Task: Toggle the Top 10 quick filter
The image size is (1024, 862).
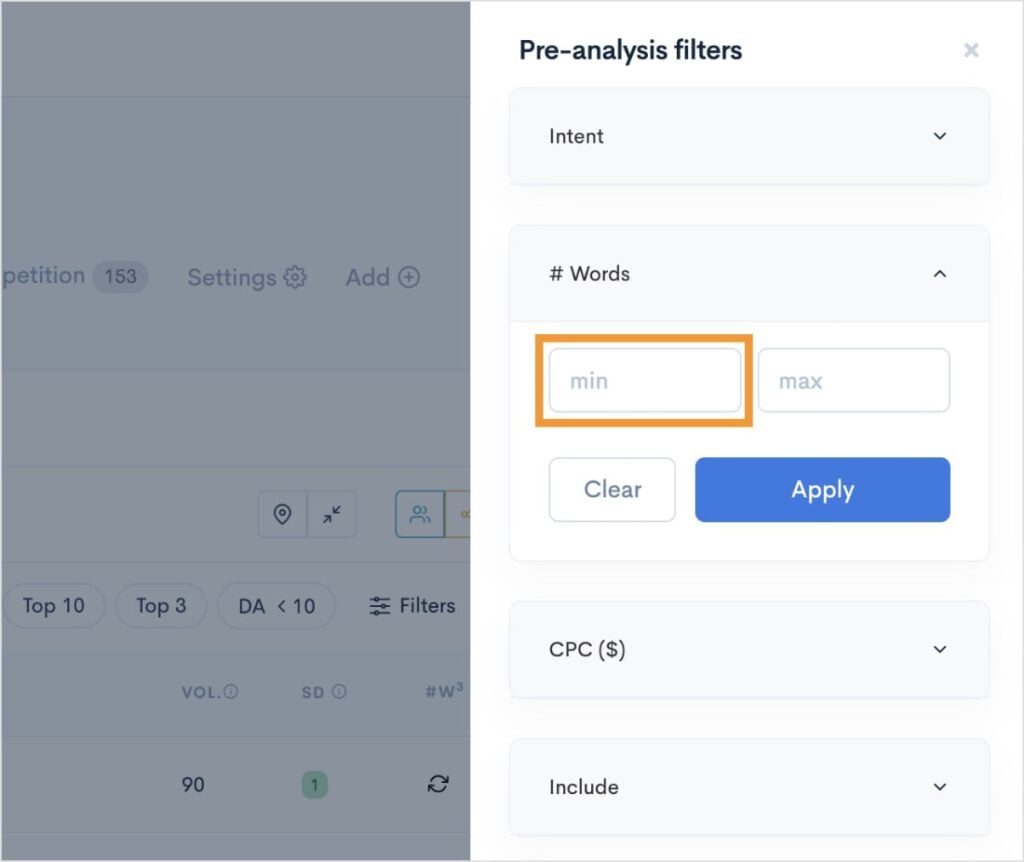Action: tap(54, 605)
